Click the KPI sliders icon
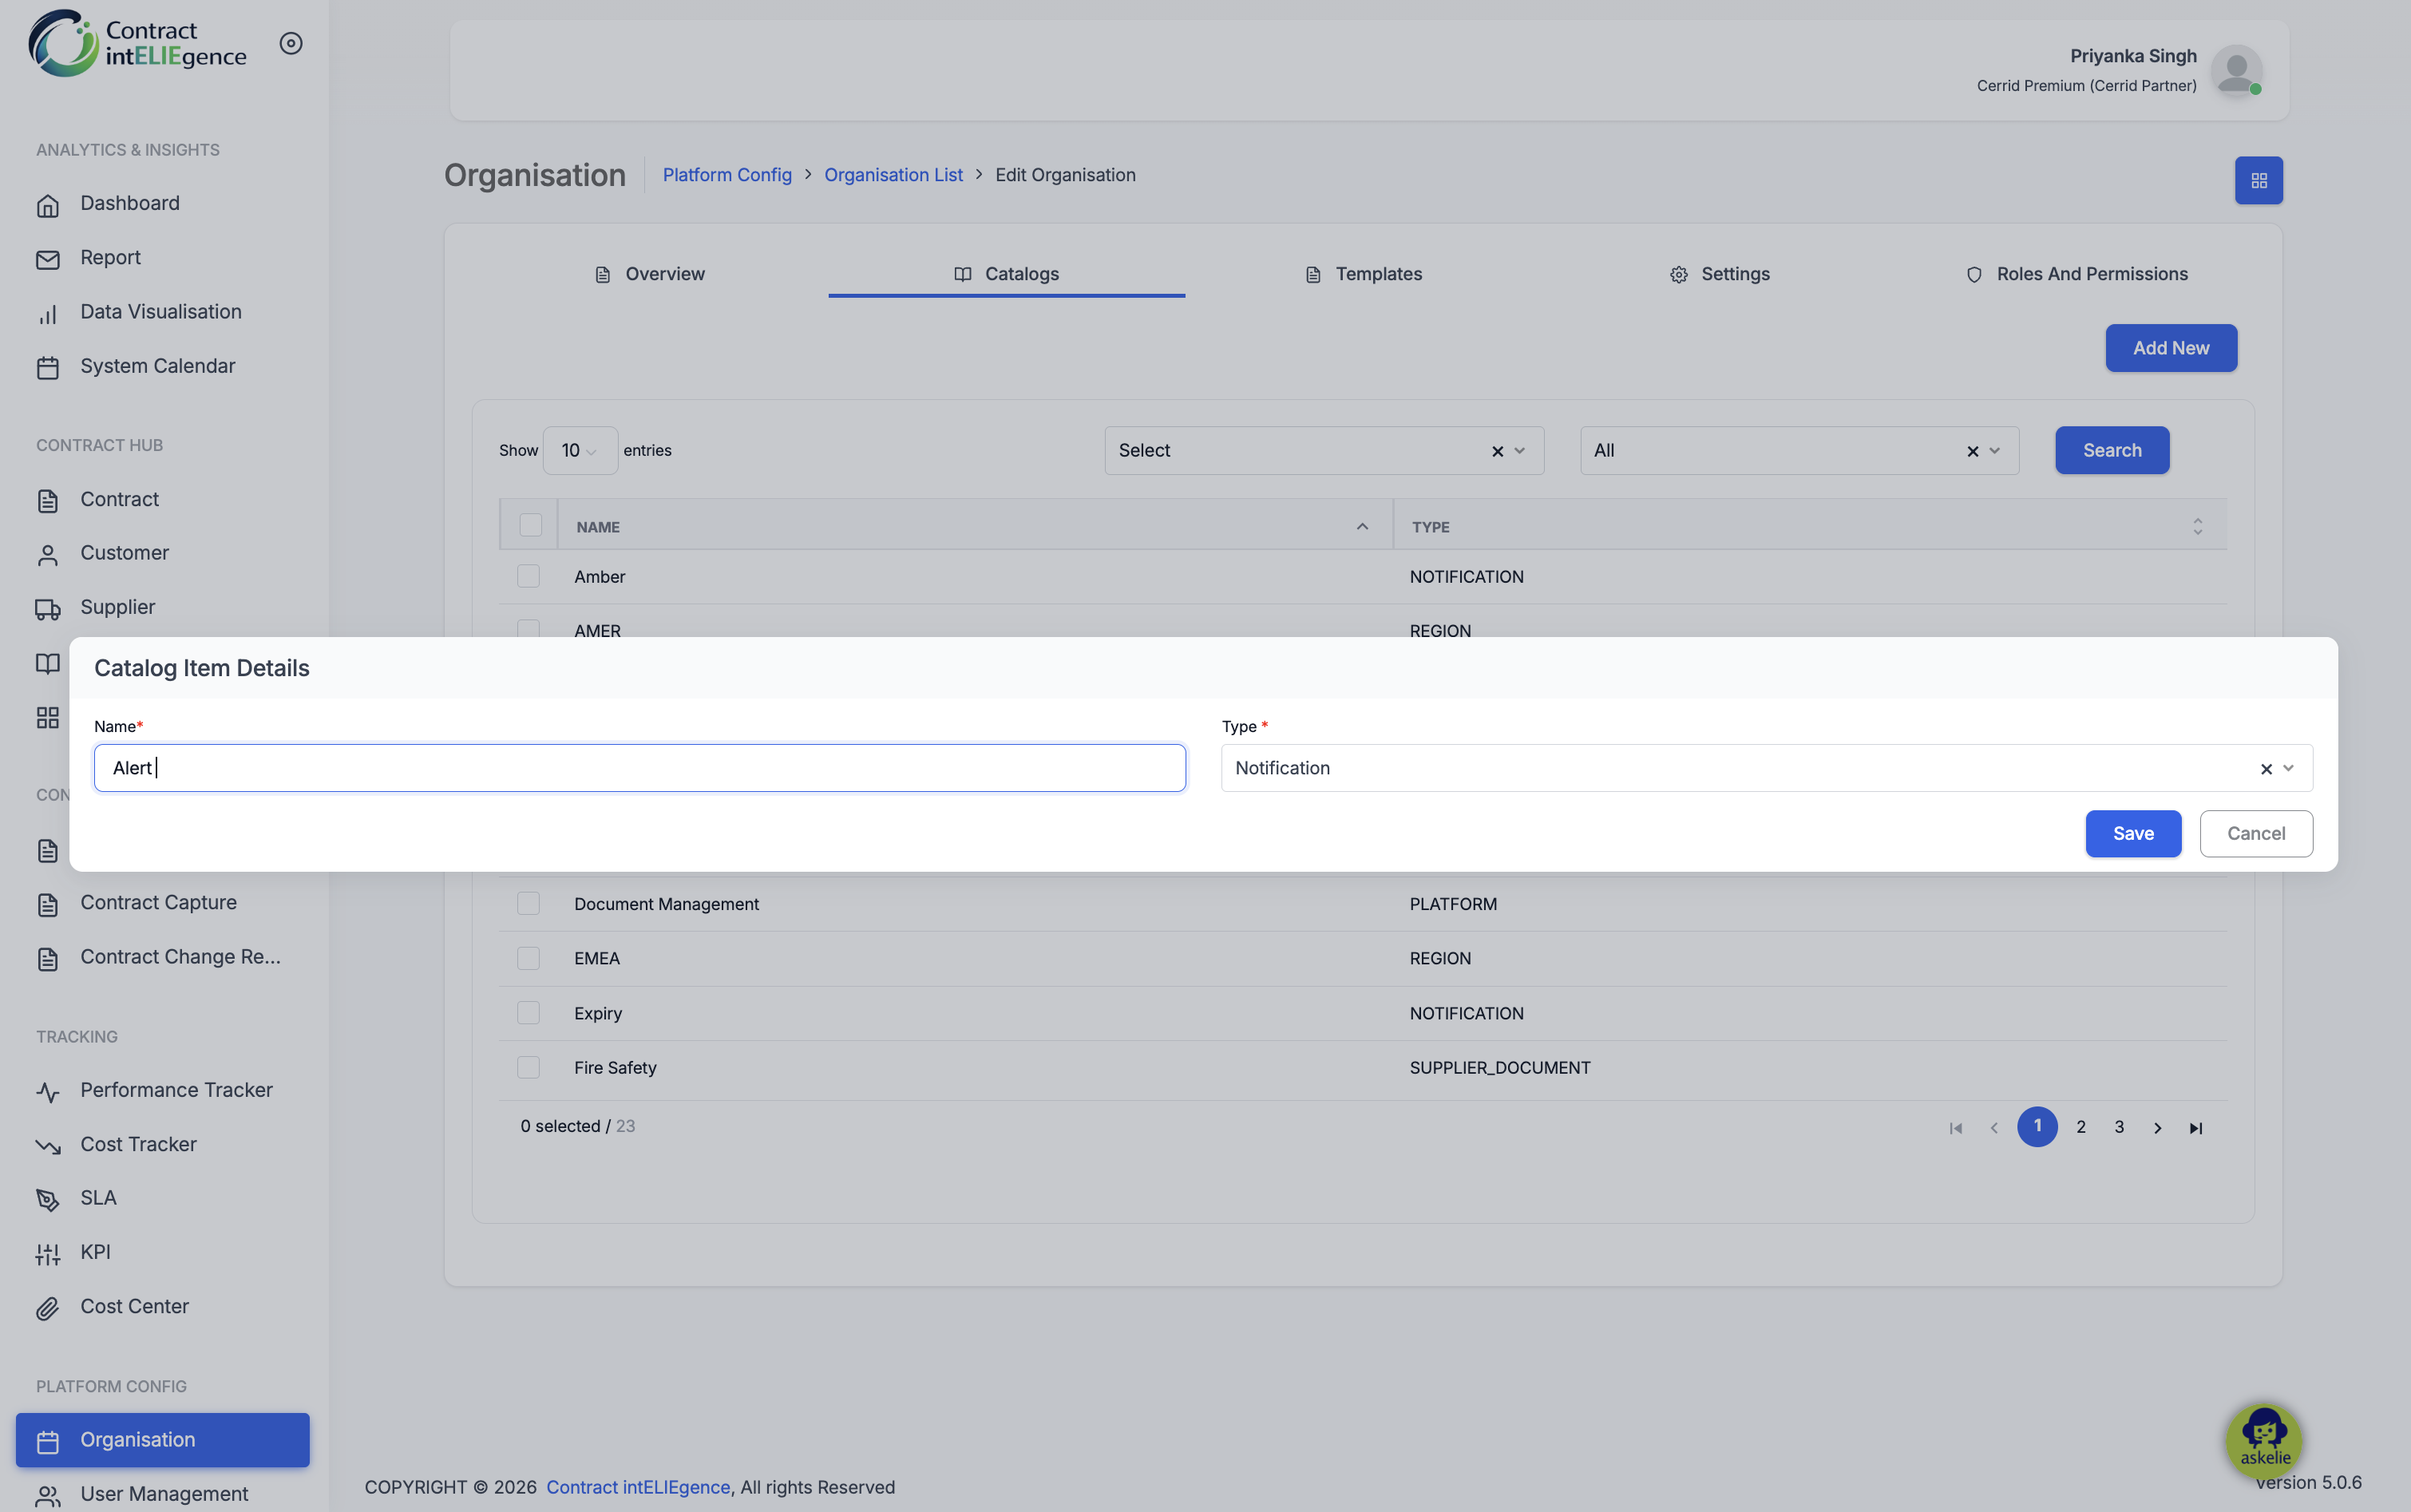The height and width of the screenshot is (1512, 2411). click(x=48, y=1254)
